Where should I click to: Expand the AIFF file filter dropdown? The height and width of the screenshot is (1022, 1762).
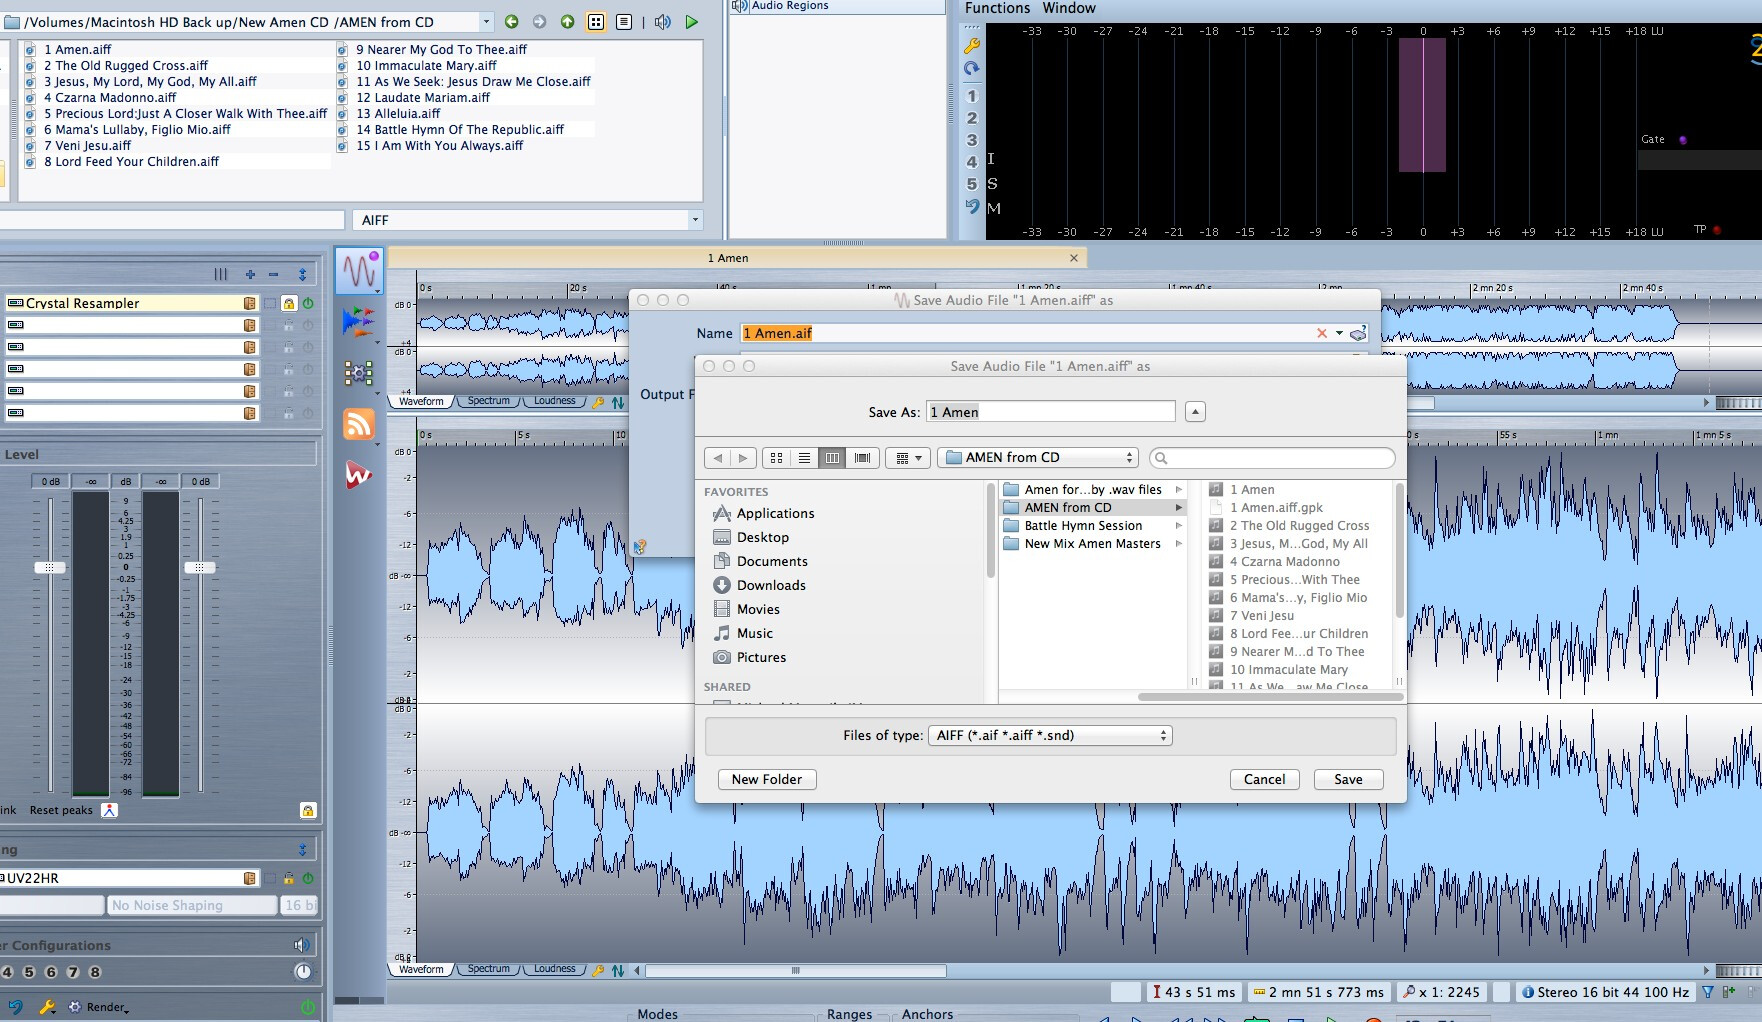pyautogui.click(x=694, y=220)
